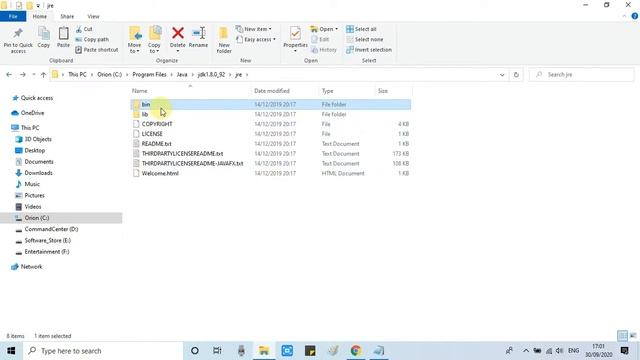Click Select none
Screen dimensions: 640x360
[x=364, y=40]
